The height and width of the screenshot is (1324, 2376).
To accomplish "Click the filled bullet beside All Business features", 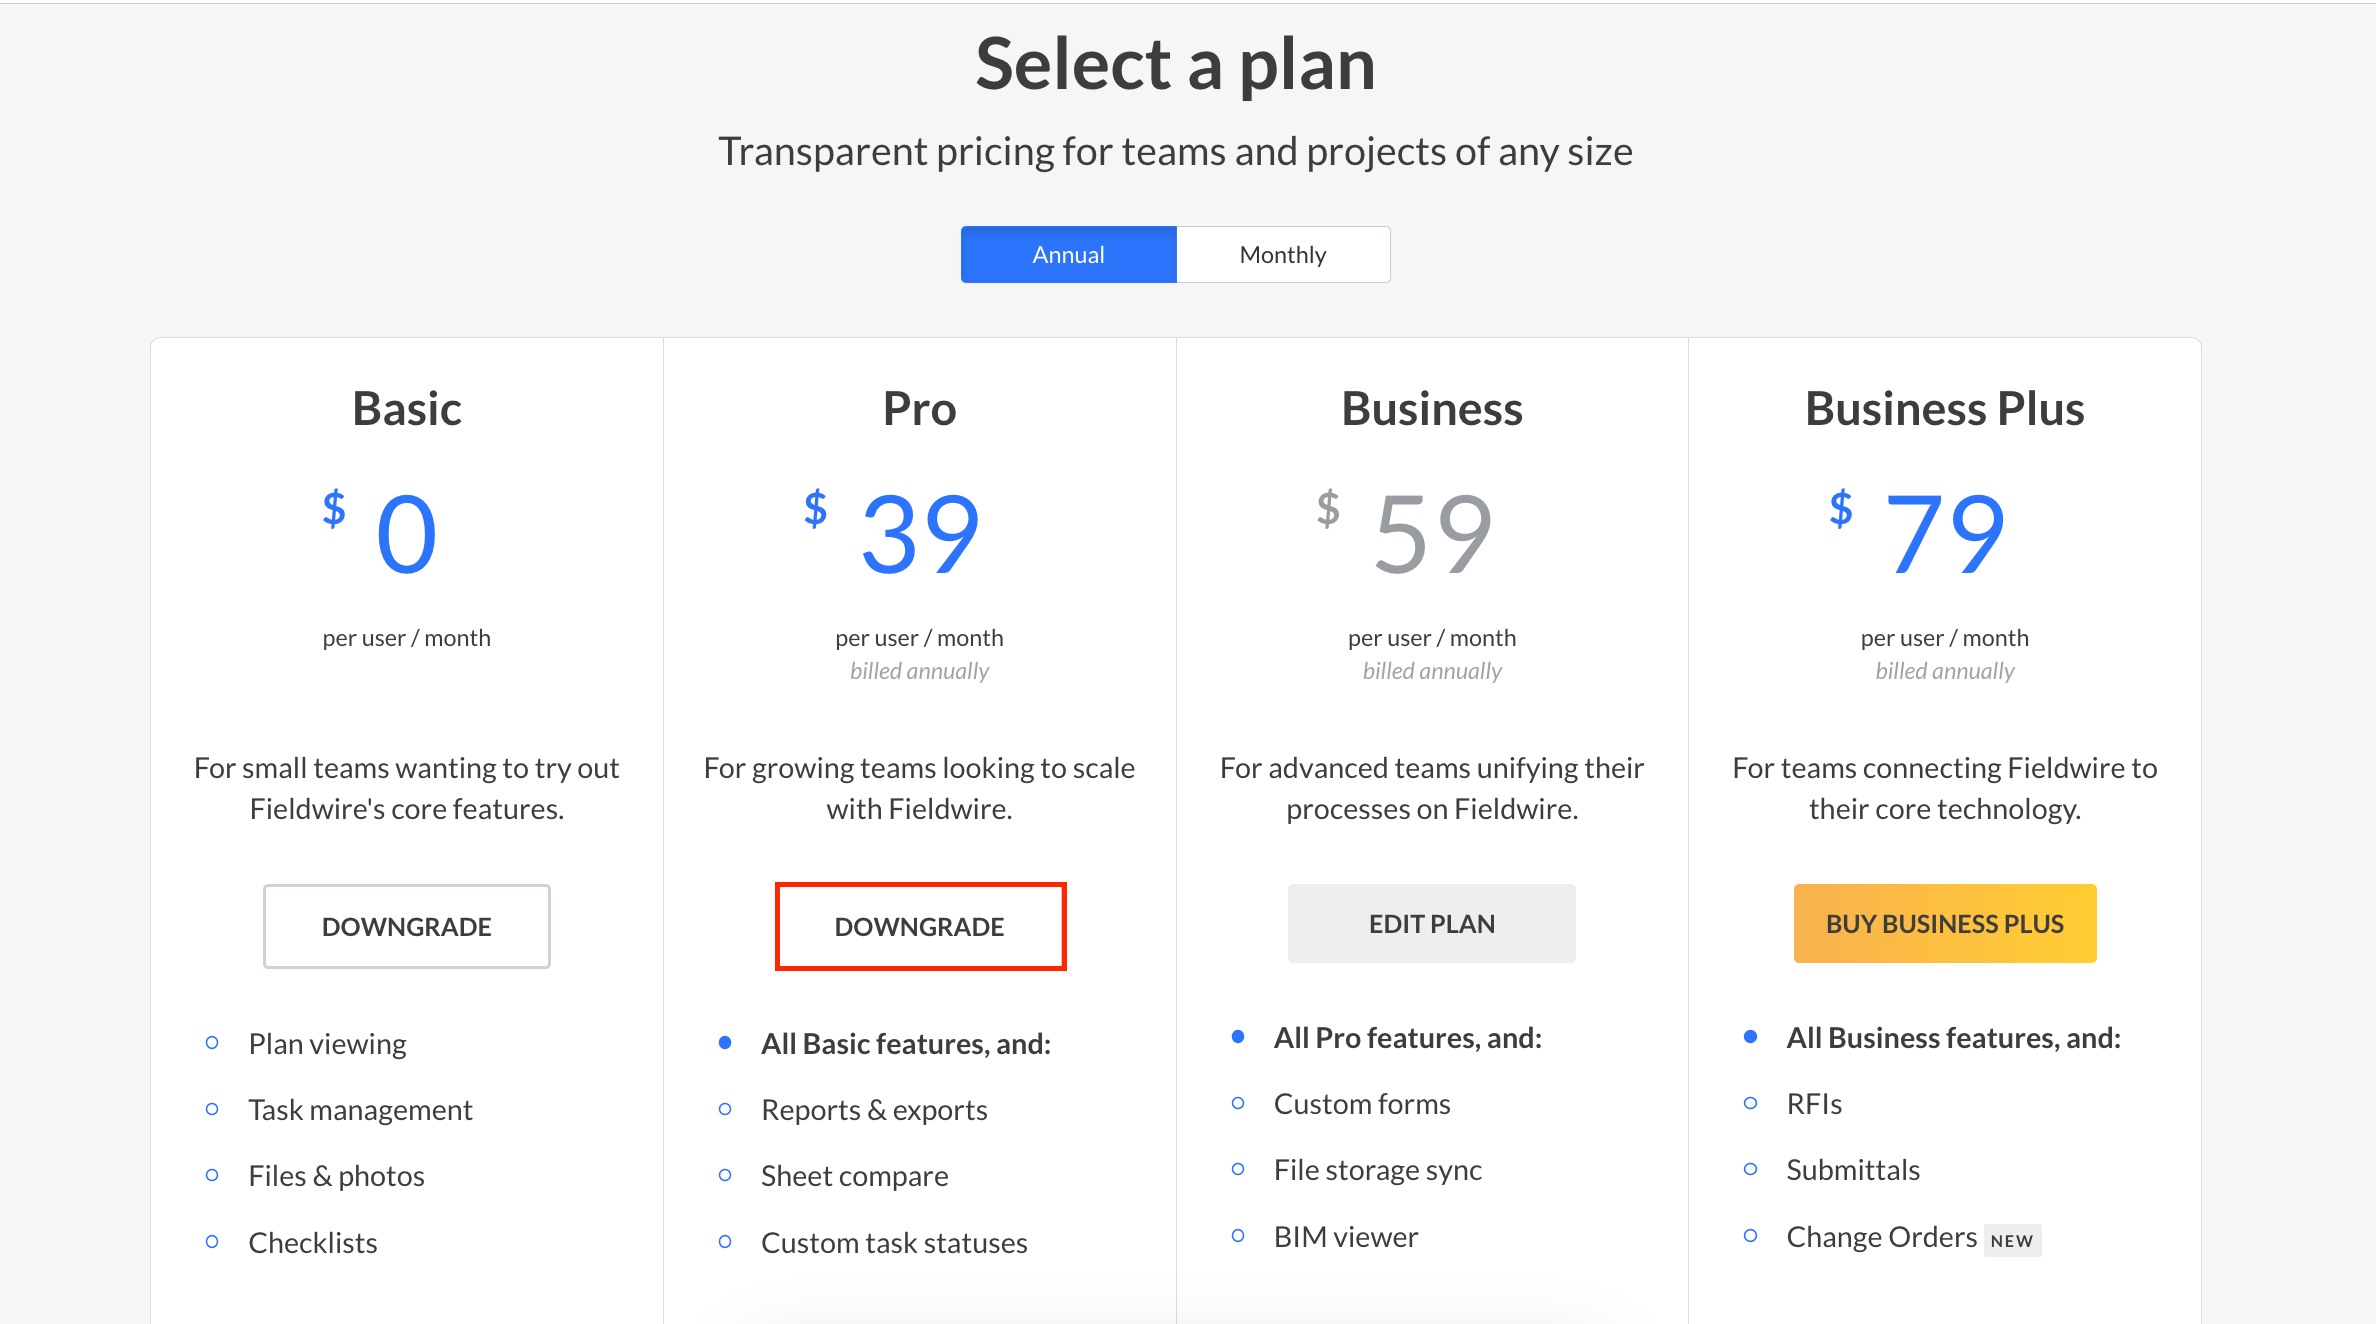I will click(x=1750, y=1037).
